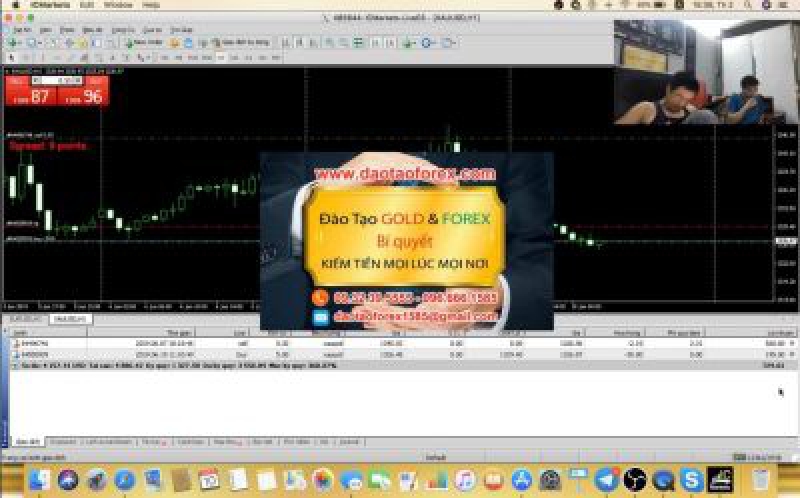The height and width of the screenshot is (498, 800).
Task: Zoom out of the chart with the magnifier icon
Action: click(343, 42)
